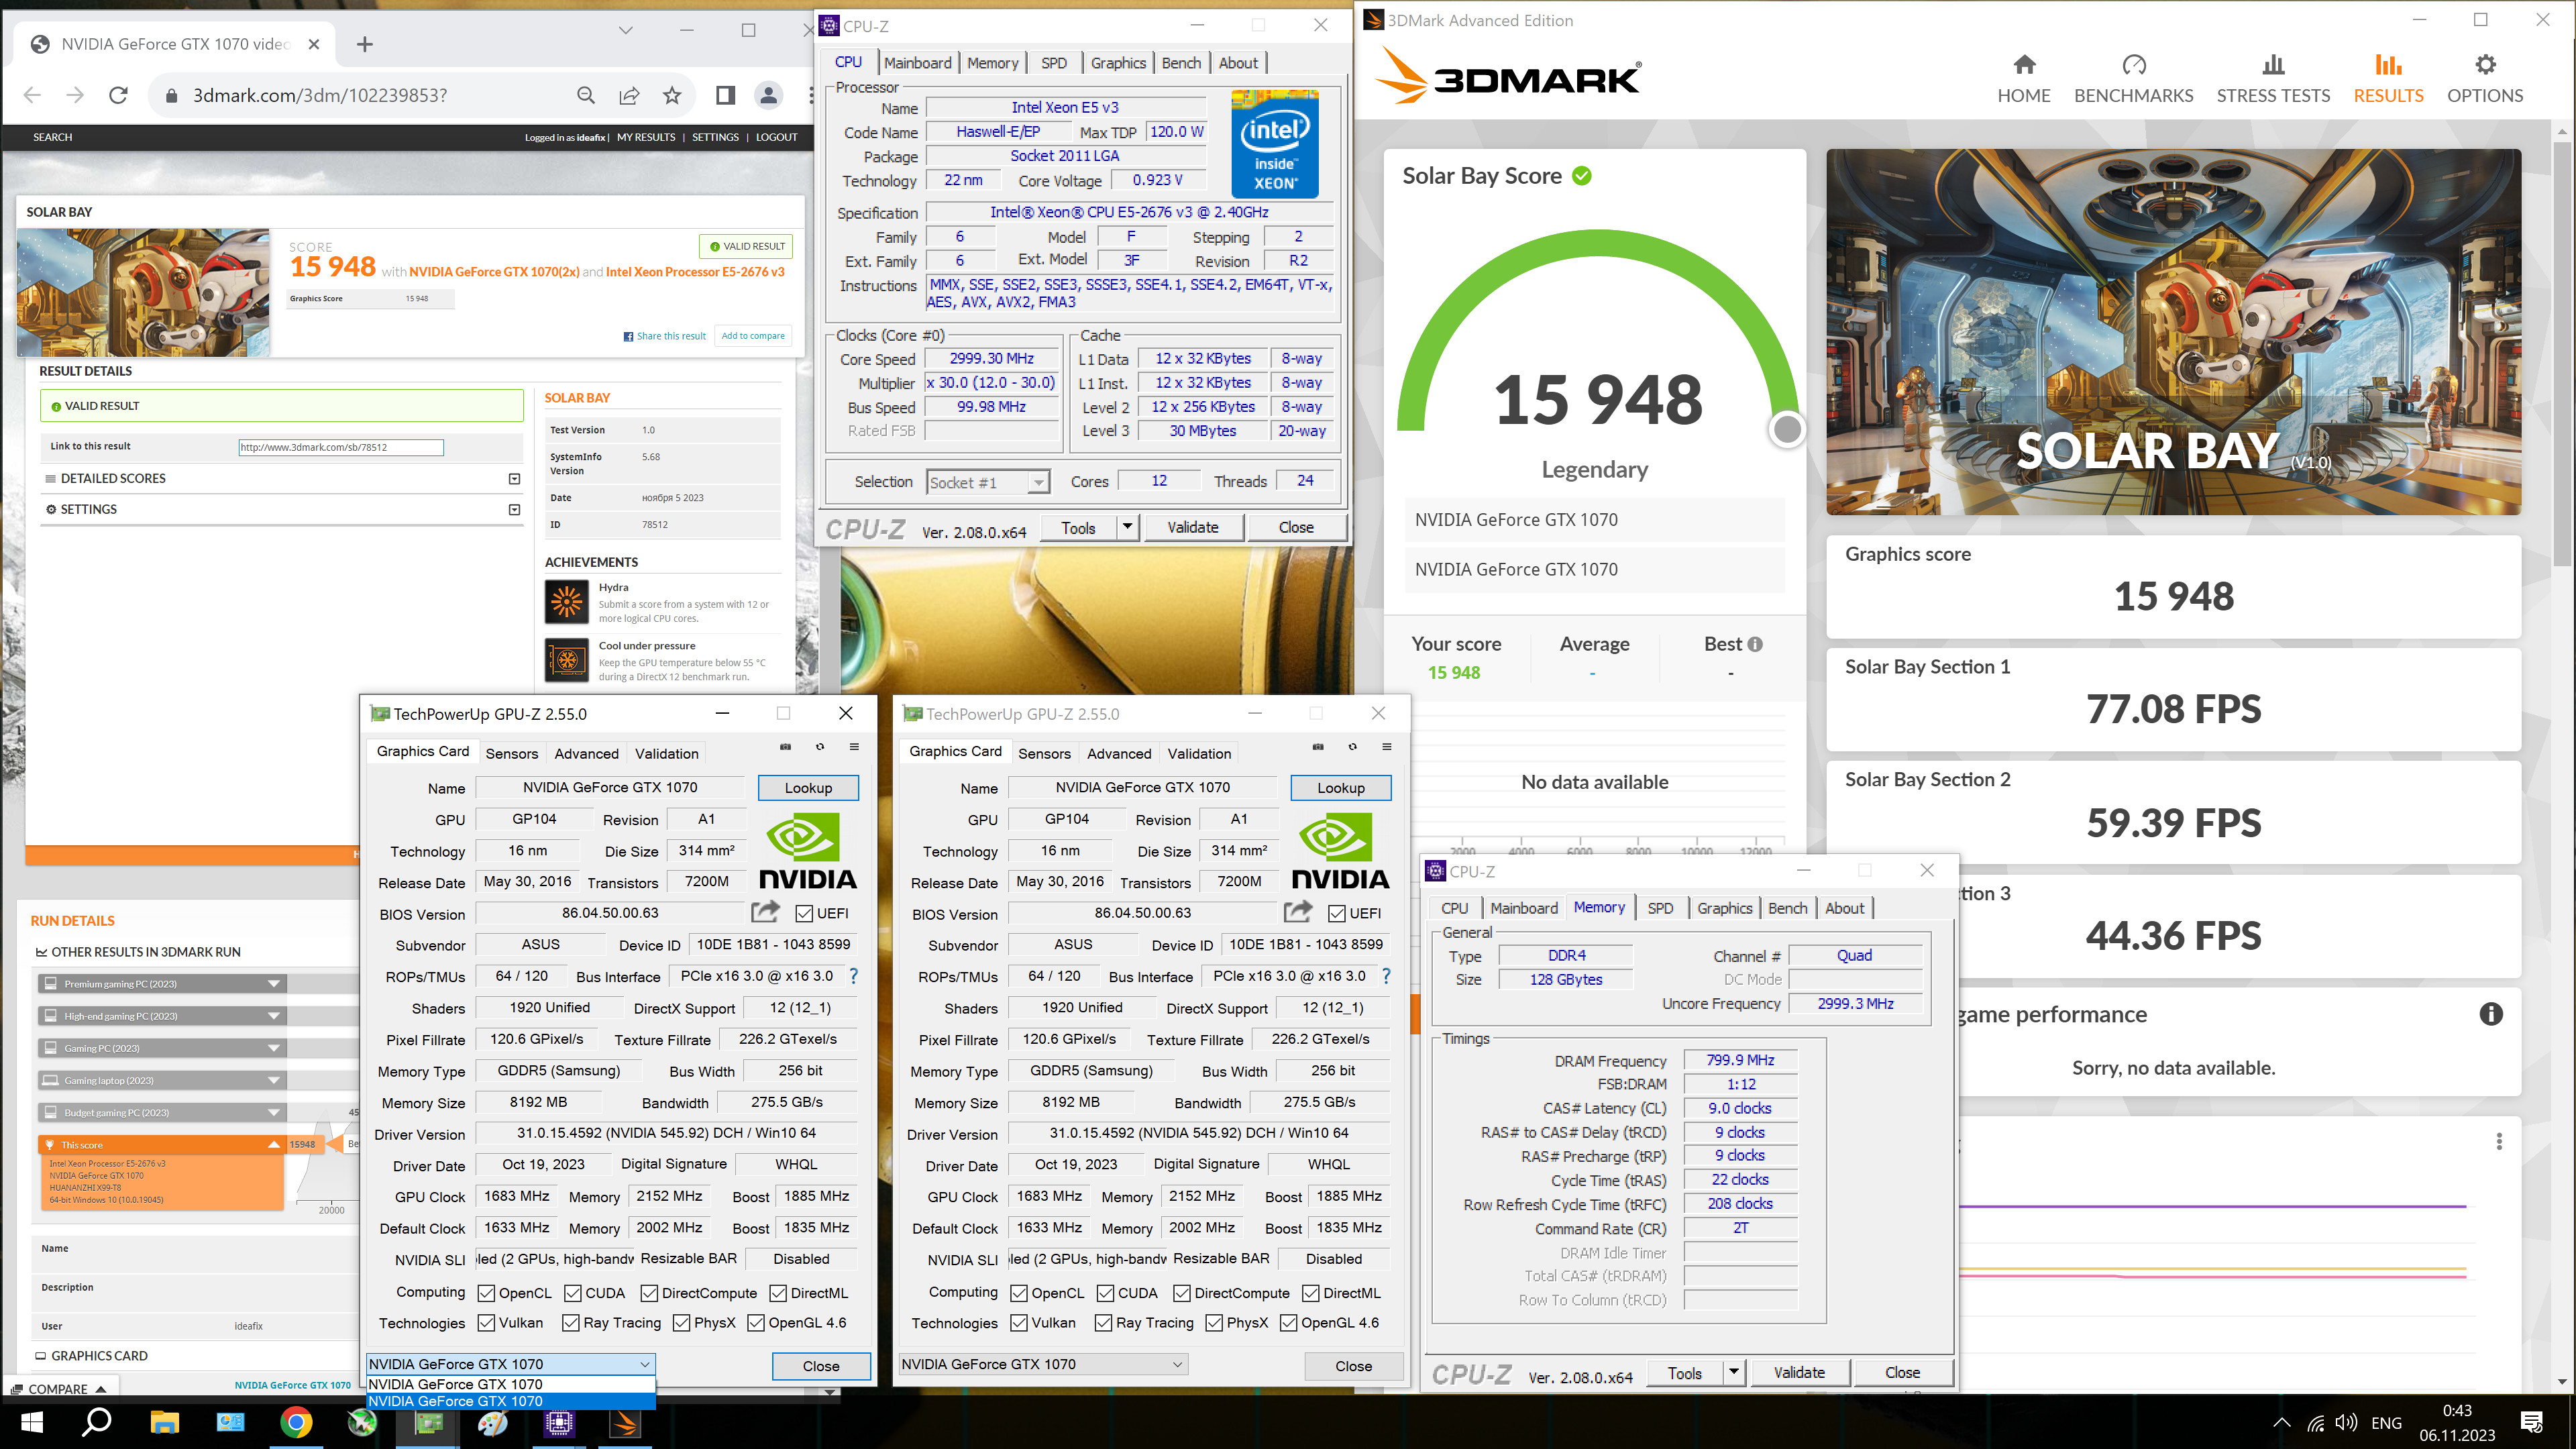
Task: Open the Tools dropdown arrow in top CPU-Z
Action: click(x=1127, y=527)
